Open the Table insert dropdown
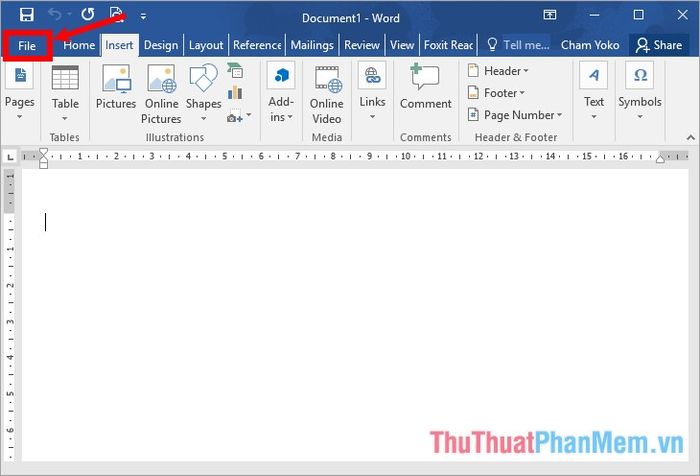The image size is (700, 476). pos(65,93)
